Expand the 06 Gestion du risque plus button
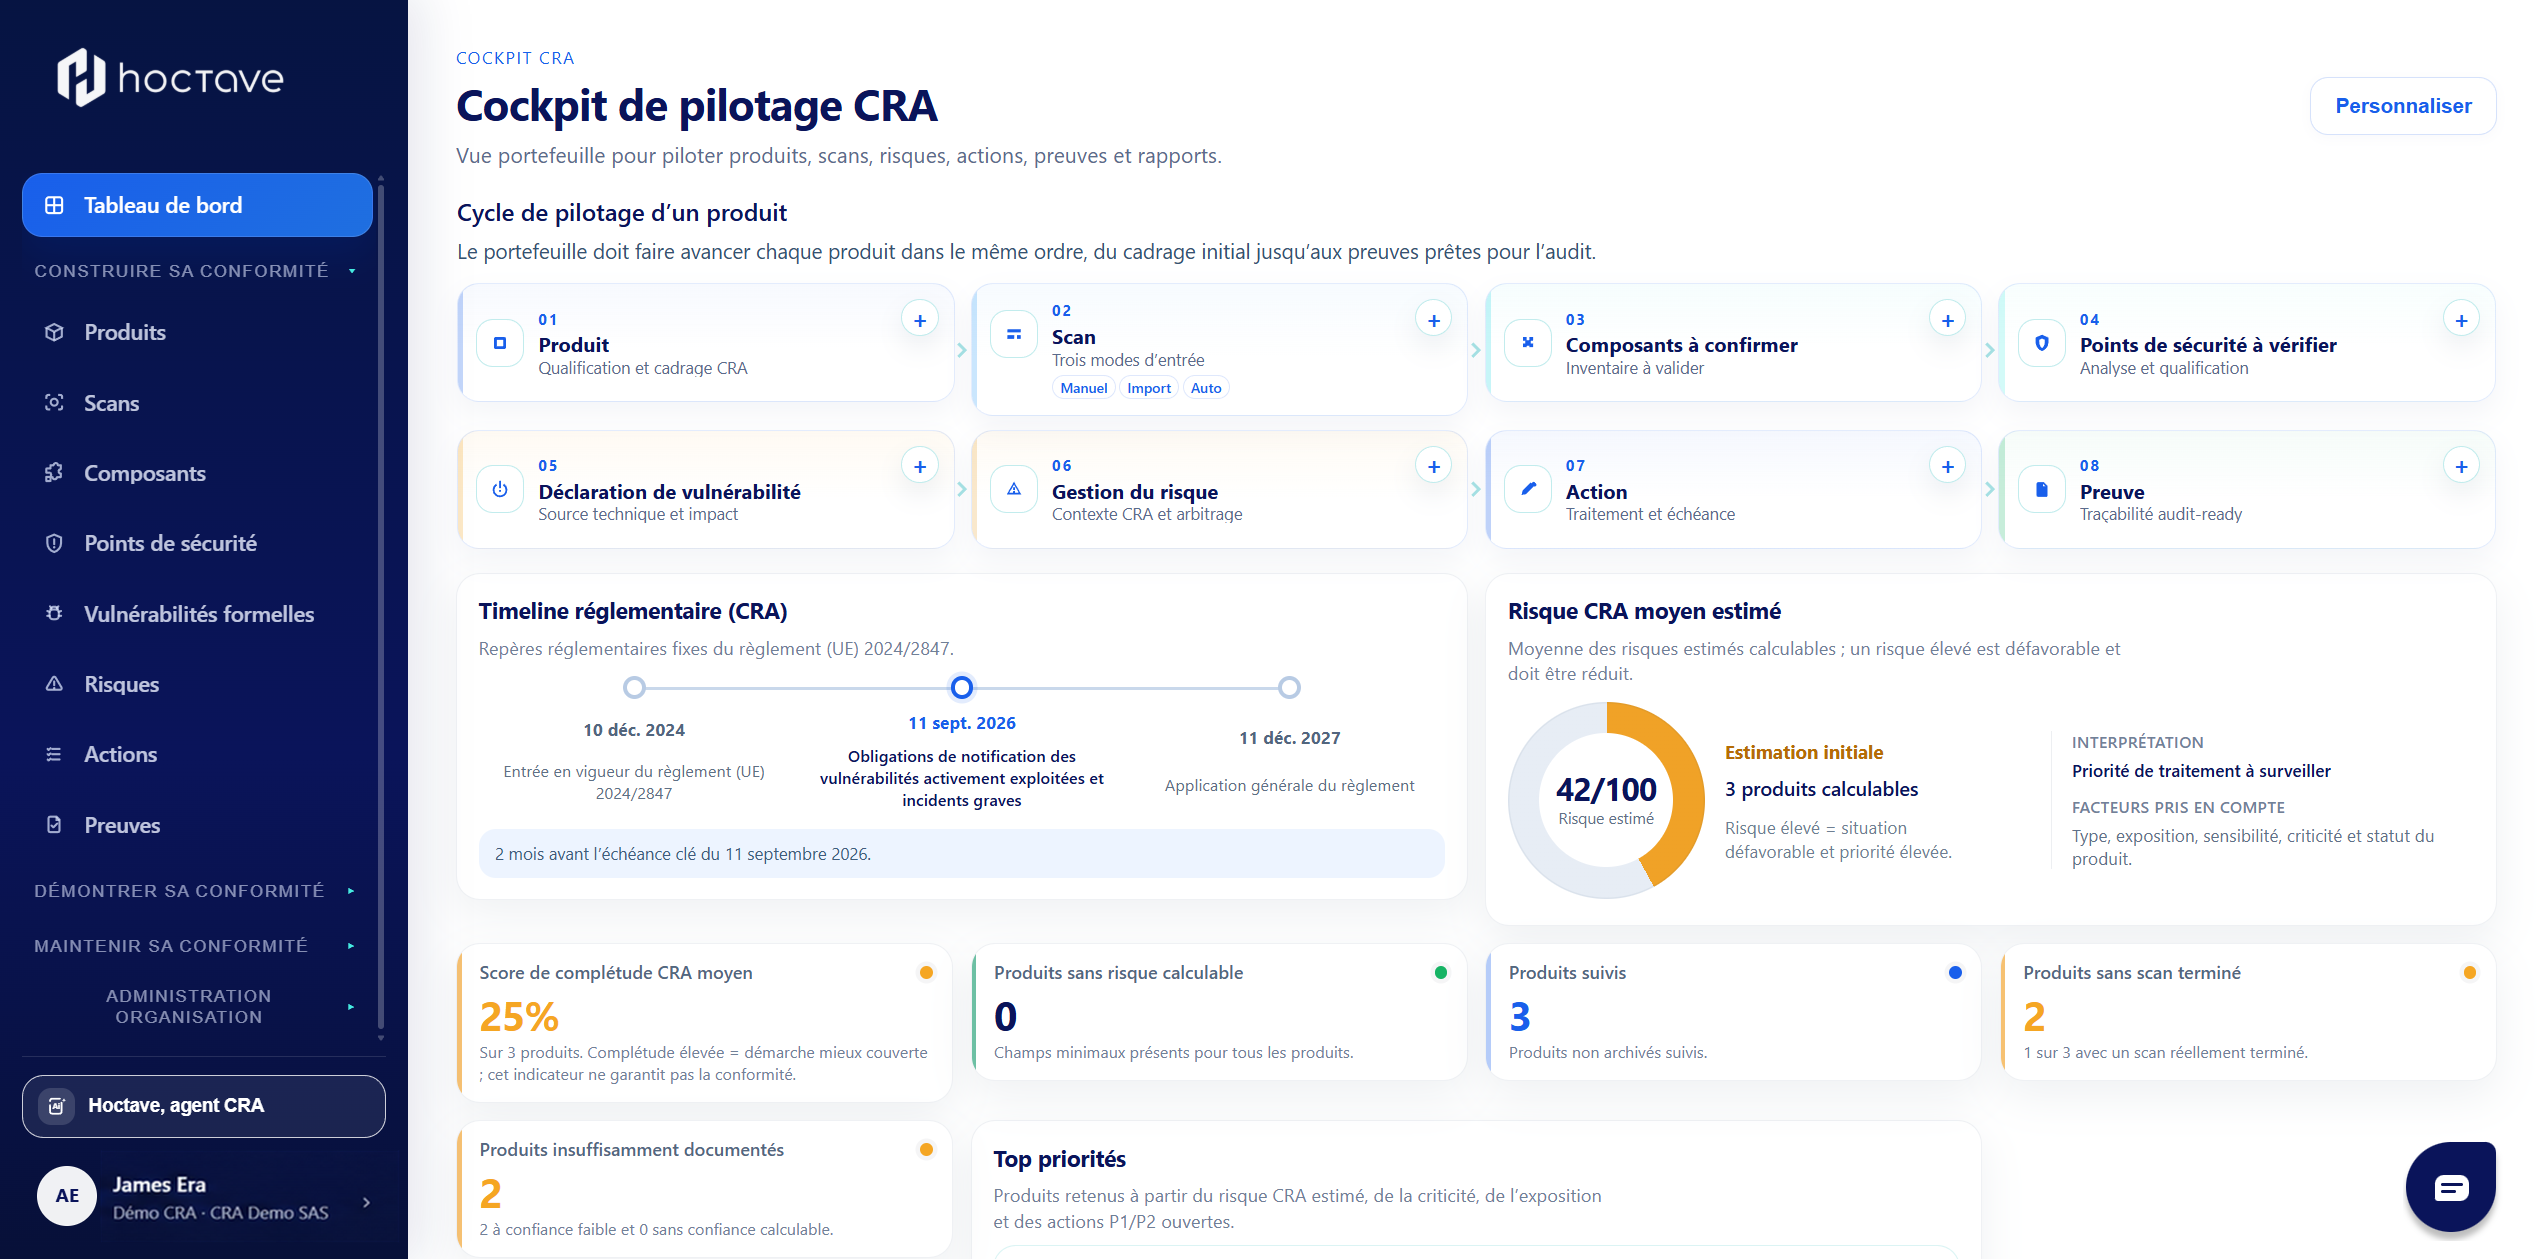The width and height of the screenshot is (2539, 1259). click(x=1434, y=466)
